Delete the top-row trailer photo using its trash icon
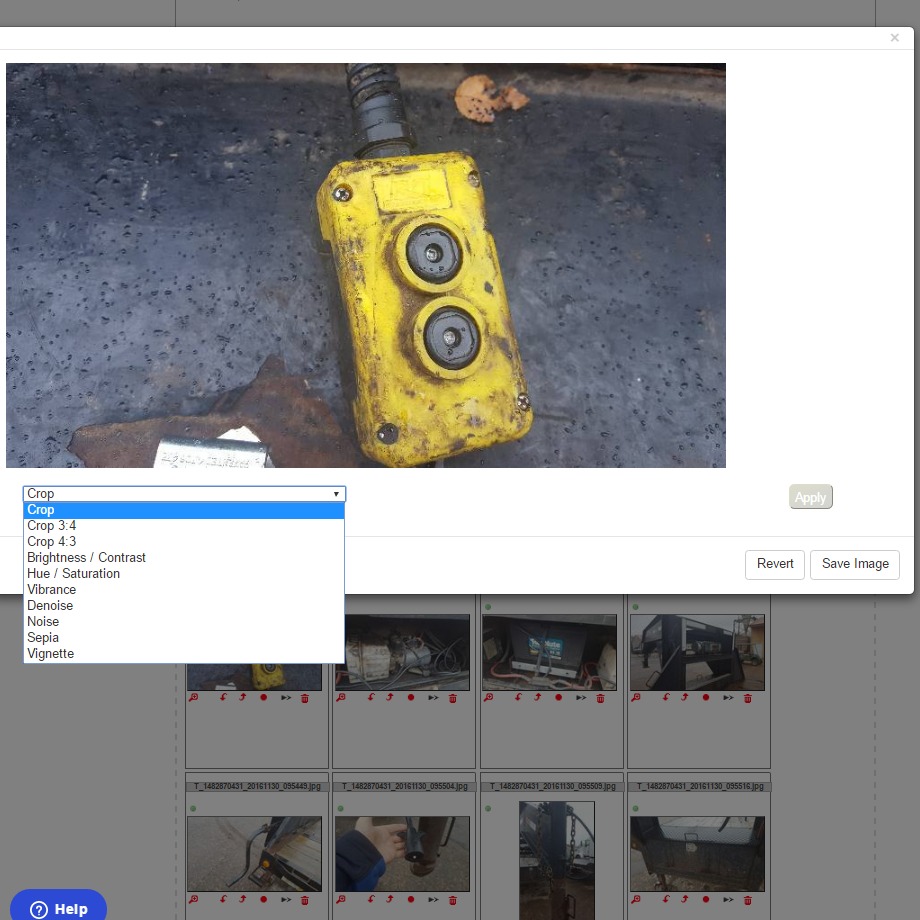This screenshot has width=920, height=920. point(748,698)
